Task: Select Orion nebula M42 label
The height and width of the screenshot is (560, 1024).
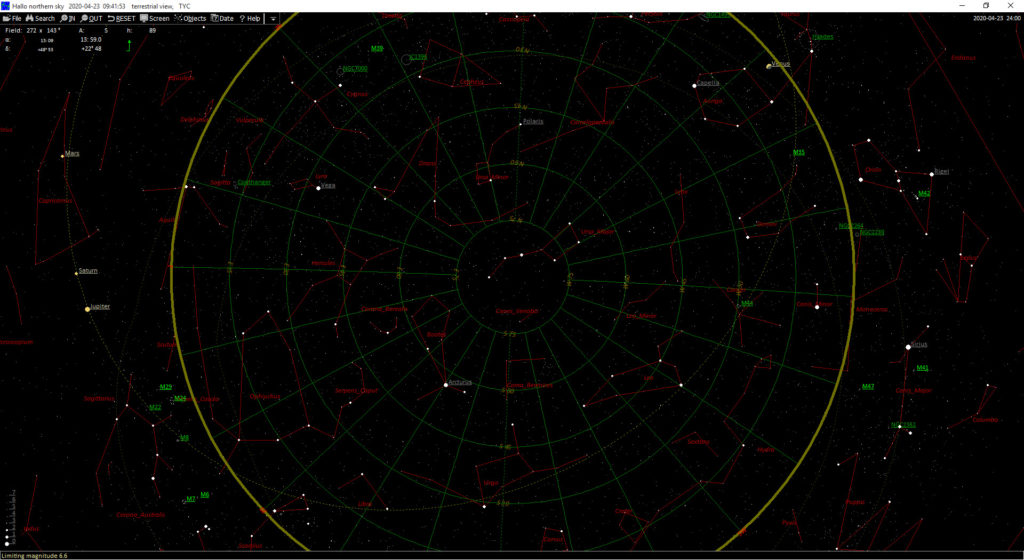Action: [924, 194]
